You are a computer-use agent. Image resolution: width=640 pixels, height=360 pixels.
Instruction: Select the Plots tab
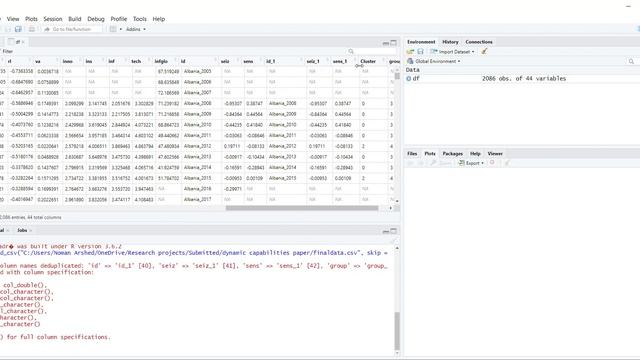(430, 153)
